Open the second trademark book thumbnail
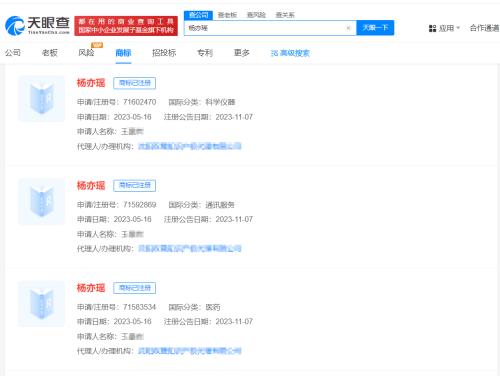This screenshot has width=500, height=376. 41,201
